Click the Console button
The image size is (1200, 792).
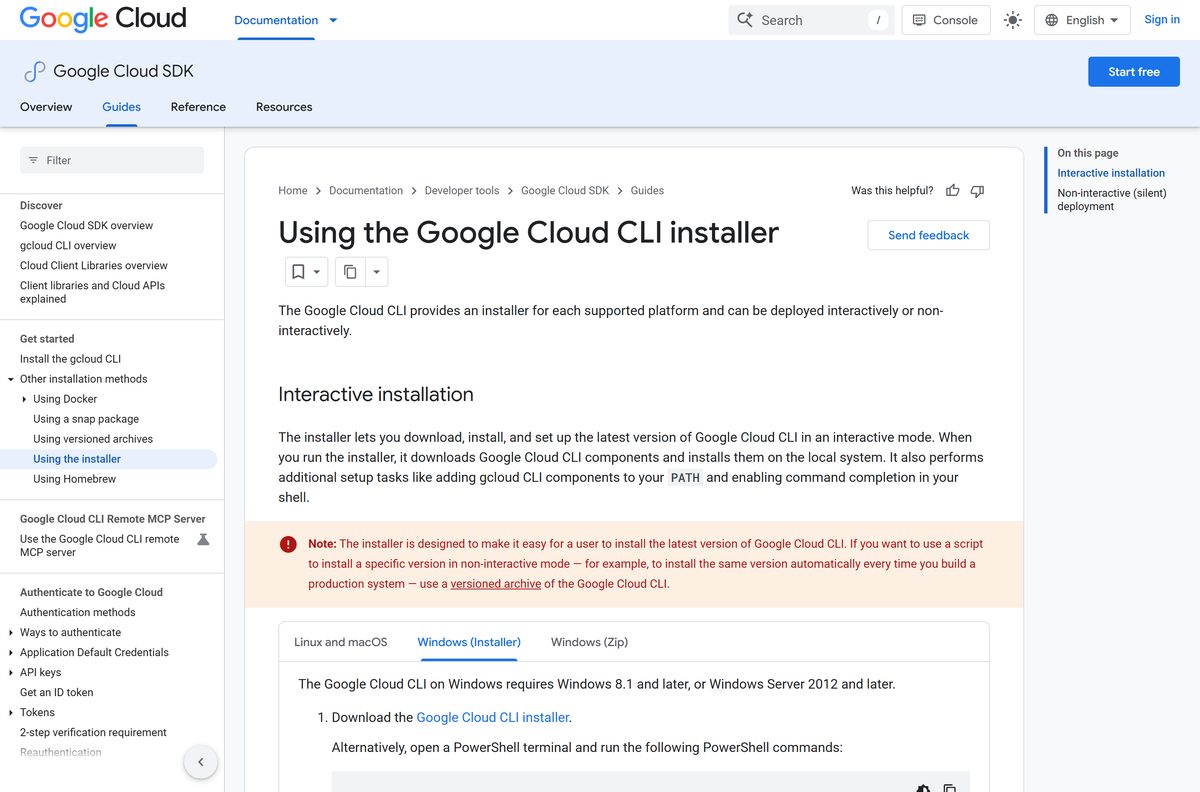tap(946, 20)
